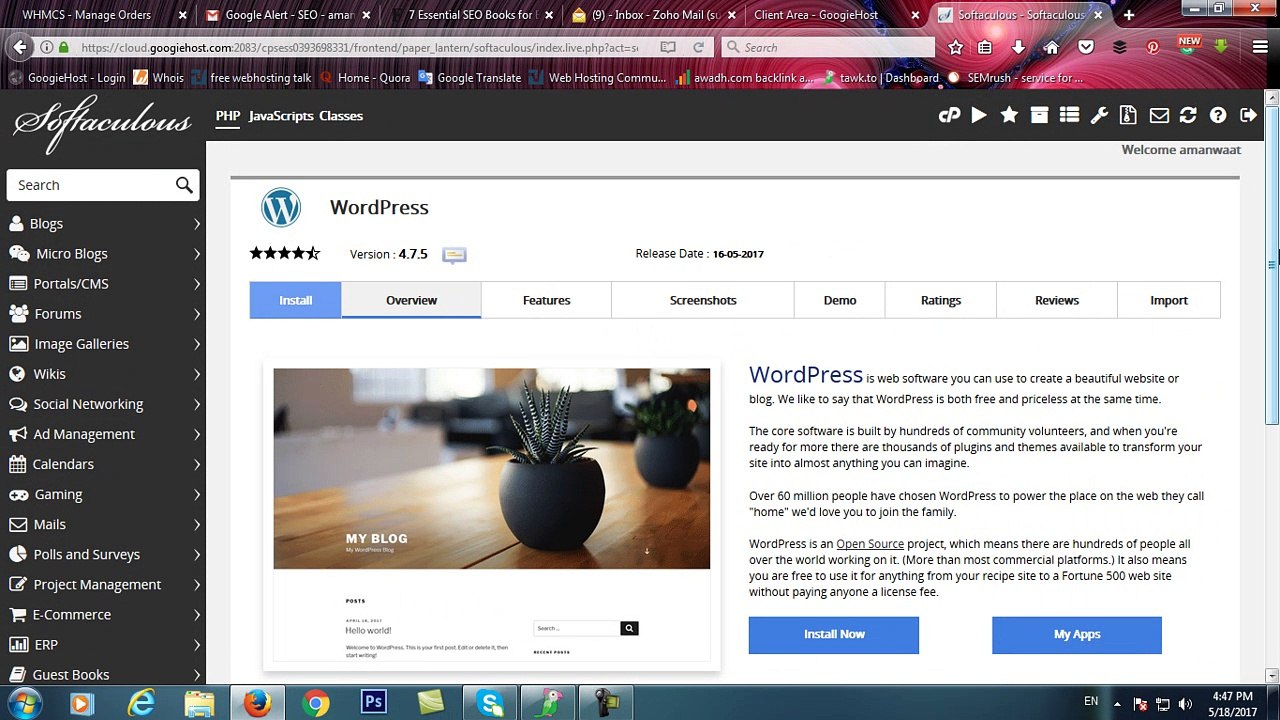Click the My Apps button
The width and height of the screenshot is (1280, 720).
pos(1077,635)
